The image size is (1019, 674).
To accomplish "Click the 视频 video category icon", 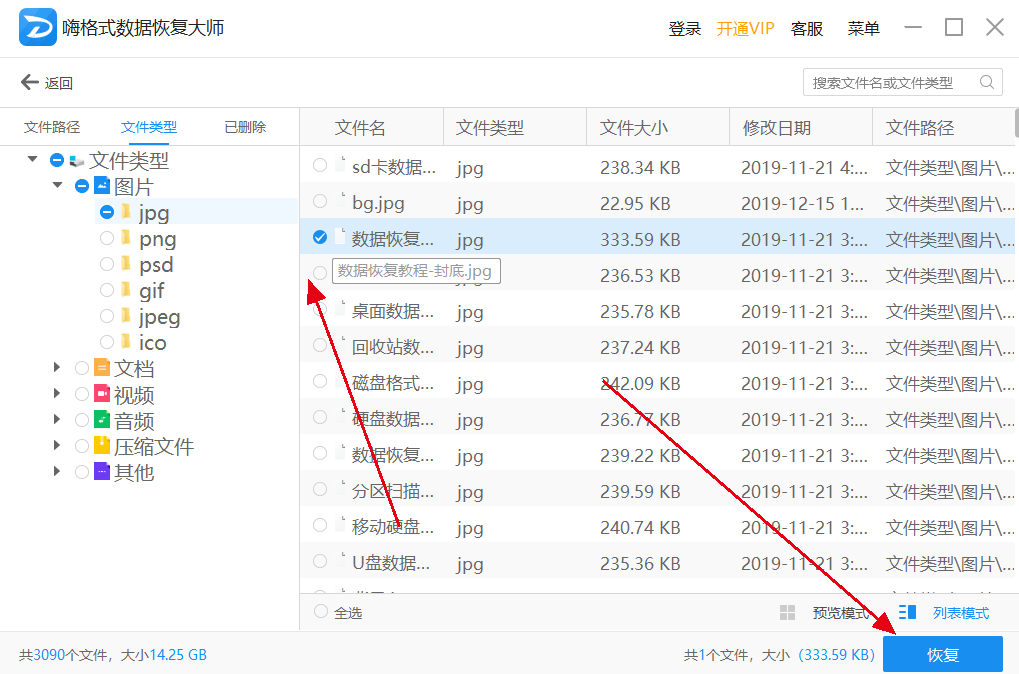I will tap(102, 393).
